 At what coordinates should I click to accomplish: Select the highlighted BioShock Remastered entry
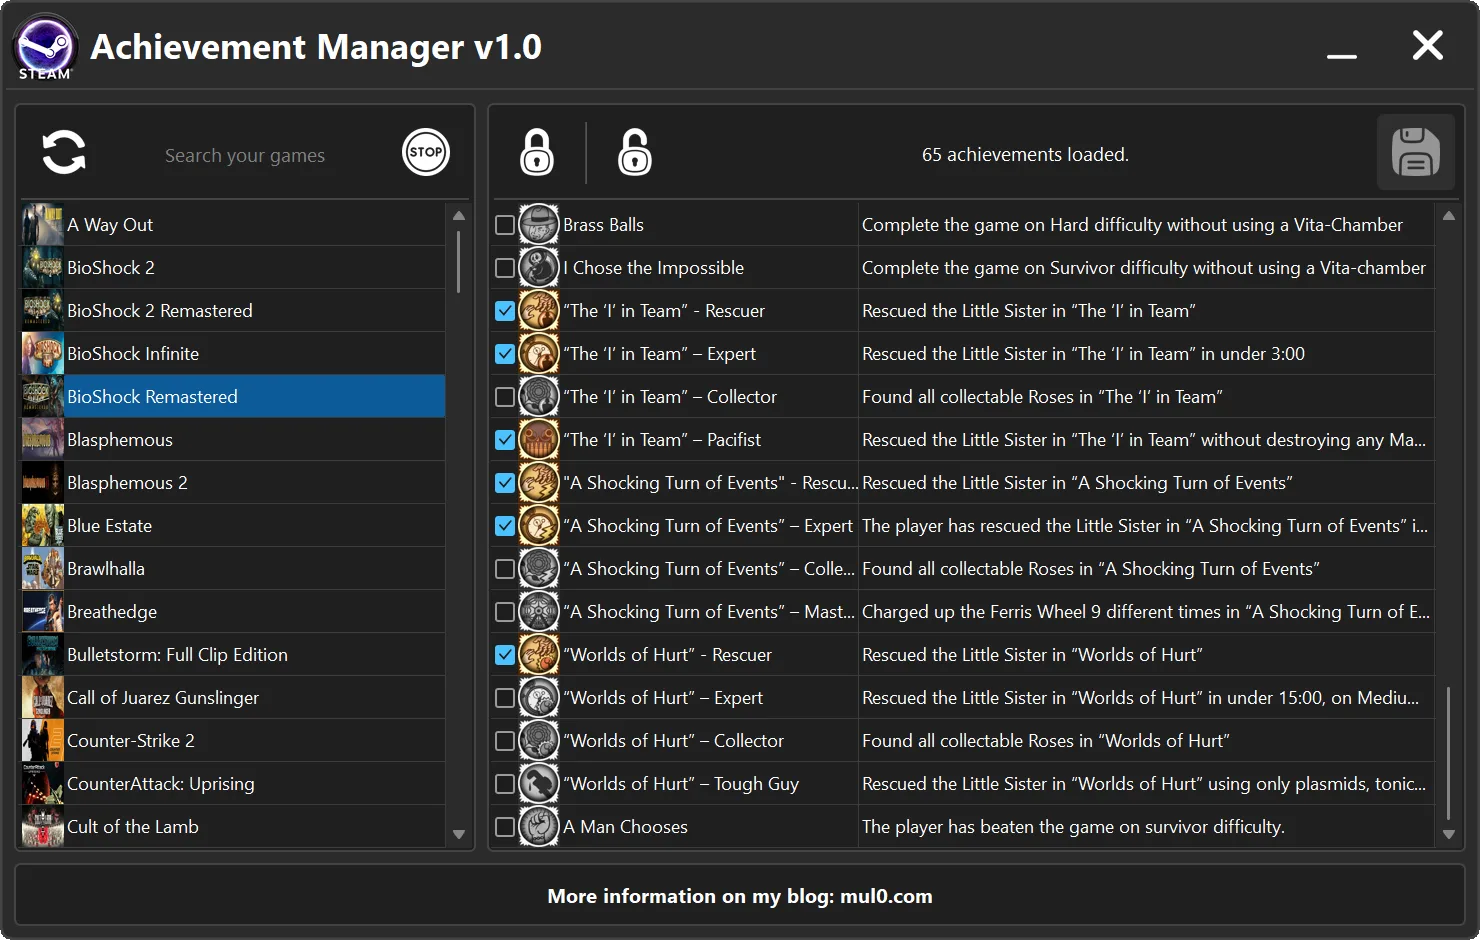pyautogui.click(x=233, y=397)
